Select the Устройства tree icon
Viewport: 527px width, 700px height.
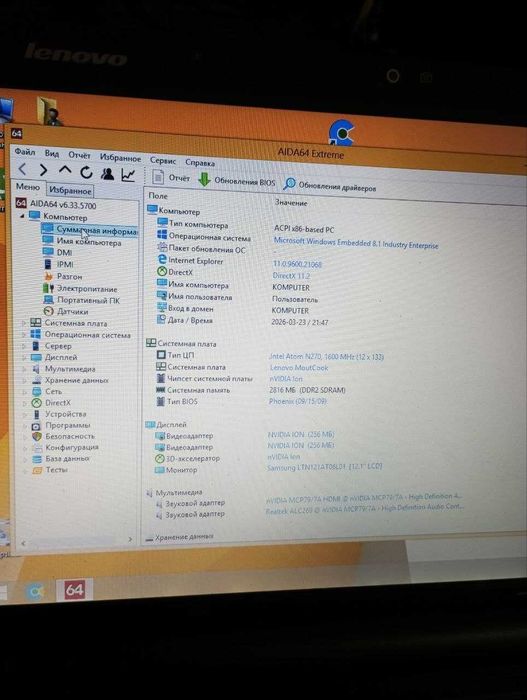point(36,414)
